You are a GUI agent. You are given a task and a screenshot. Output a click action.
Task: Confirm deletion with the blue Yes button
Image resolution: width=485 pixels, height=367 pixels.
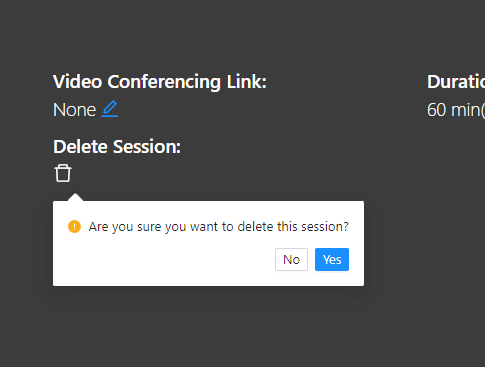coord(332,259)
